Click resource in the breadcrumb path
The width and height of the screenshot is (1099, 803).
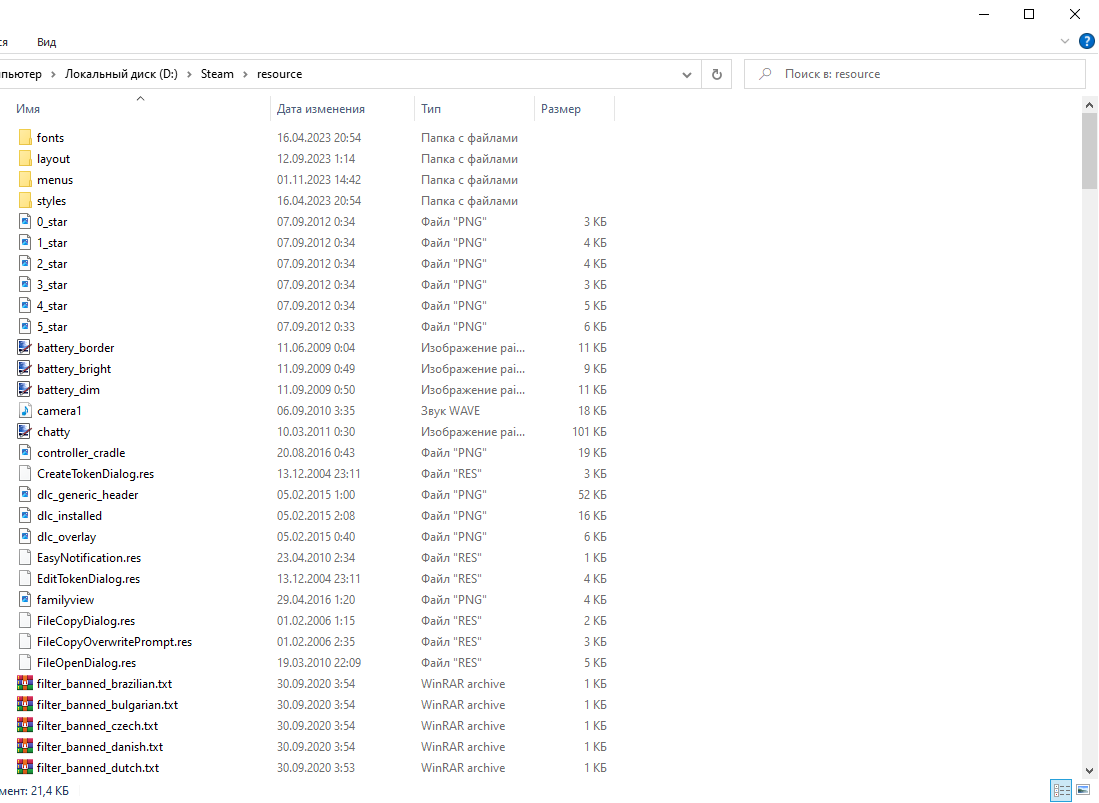[x=279, y=74]
